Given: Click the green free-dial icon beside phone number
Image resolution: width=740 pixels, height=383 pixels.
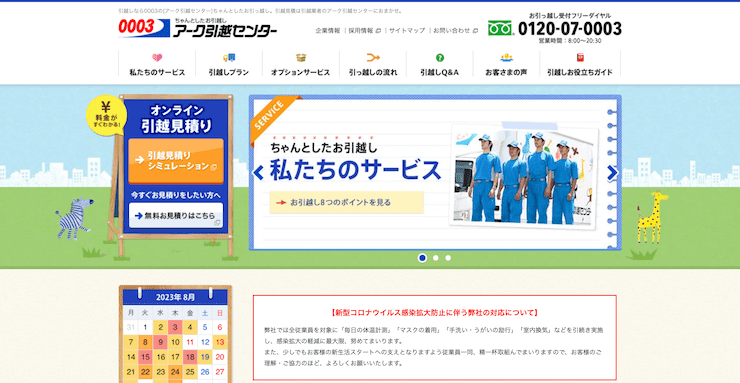Looking at the screenshot, I should pos(500,28).
